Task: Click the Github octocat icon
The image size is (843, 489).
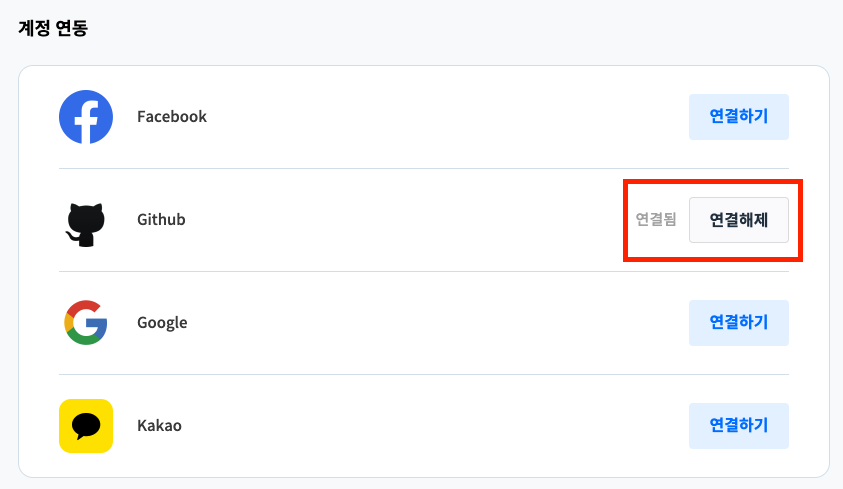Action: pos(85,222)
